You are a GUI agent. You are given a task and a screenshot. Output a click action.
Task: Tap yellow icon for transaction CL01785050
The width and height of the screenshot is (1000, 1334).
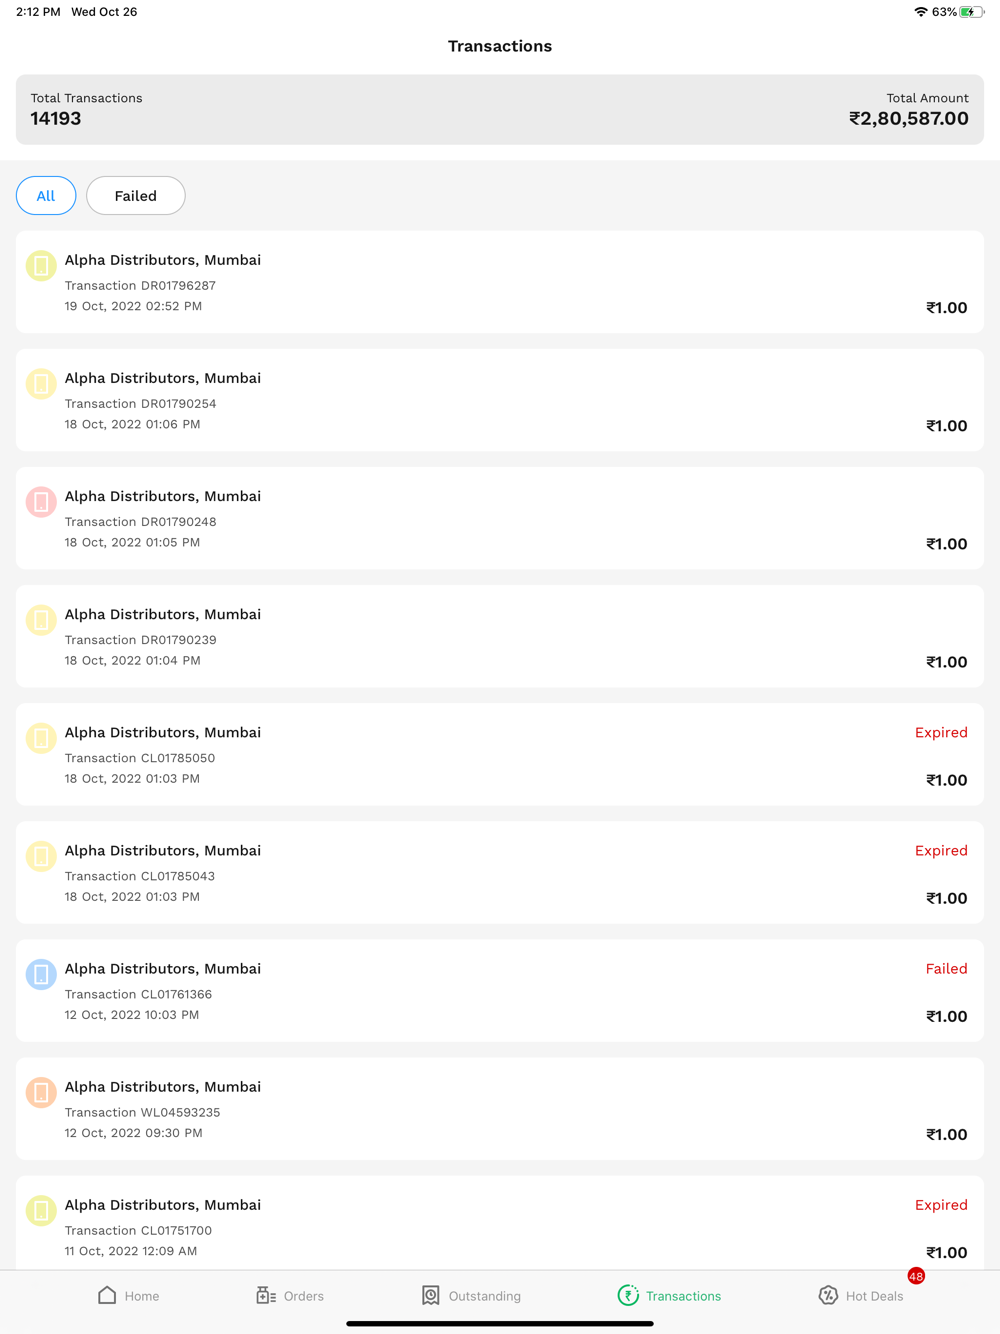pos(41,738)
